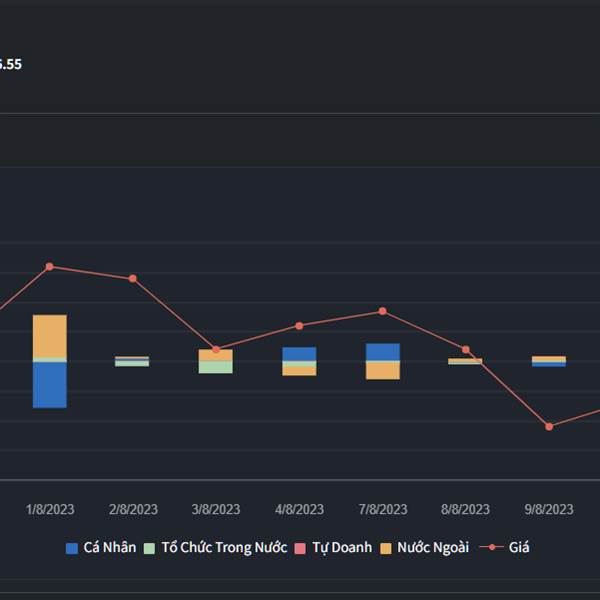Click the blue bar segment for 4/8/2023
The height and width of the screenshot is (600, 600).
[x=299, y=354]
